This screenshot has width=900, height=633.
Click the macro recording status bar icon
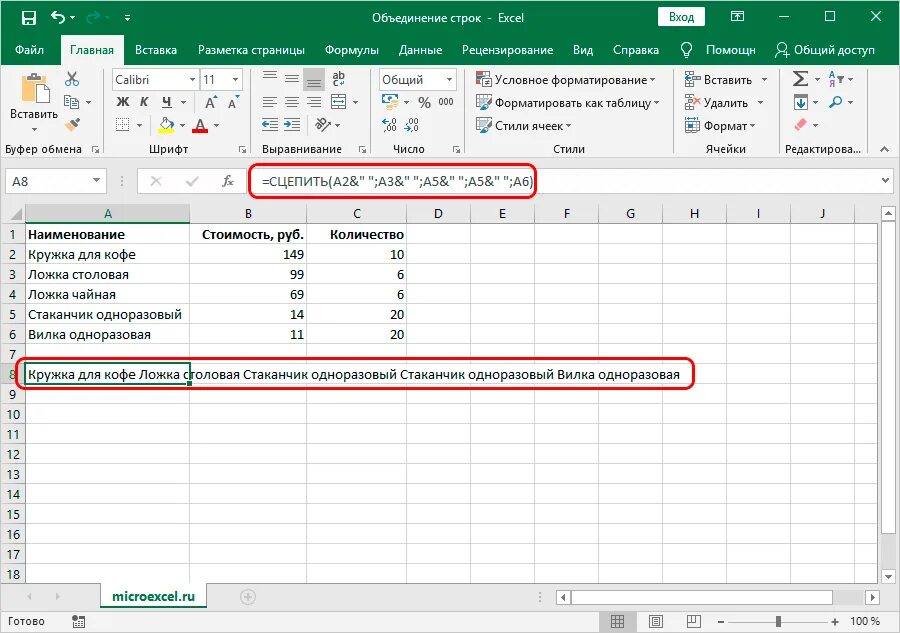[x=79, y=621]
